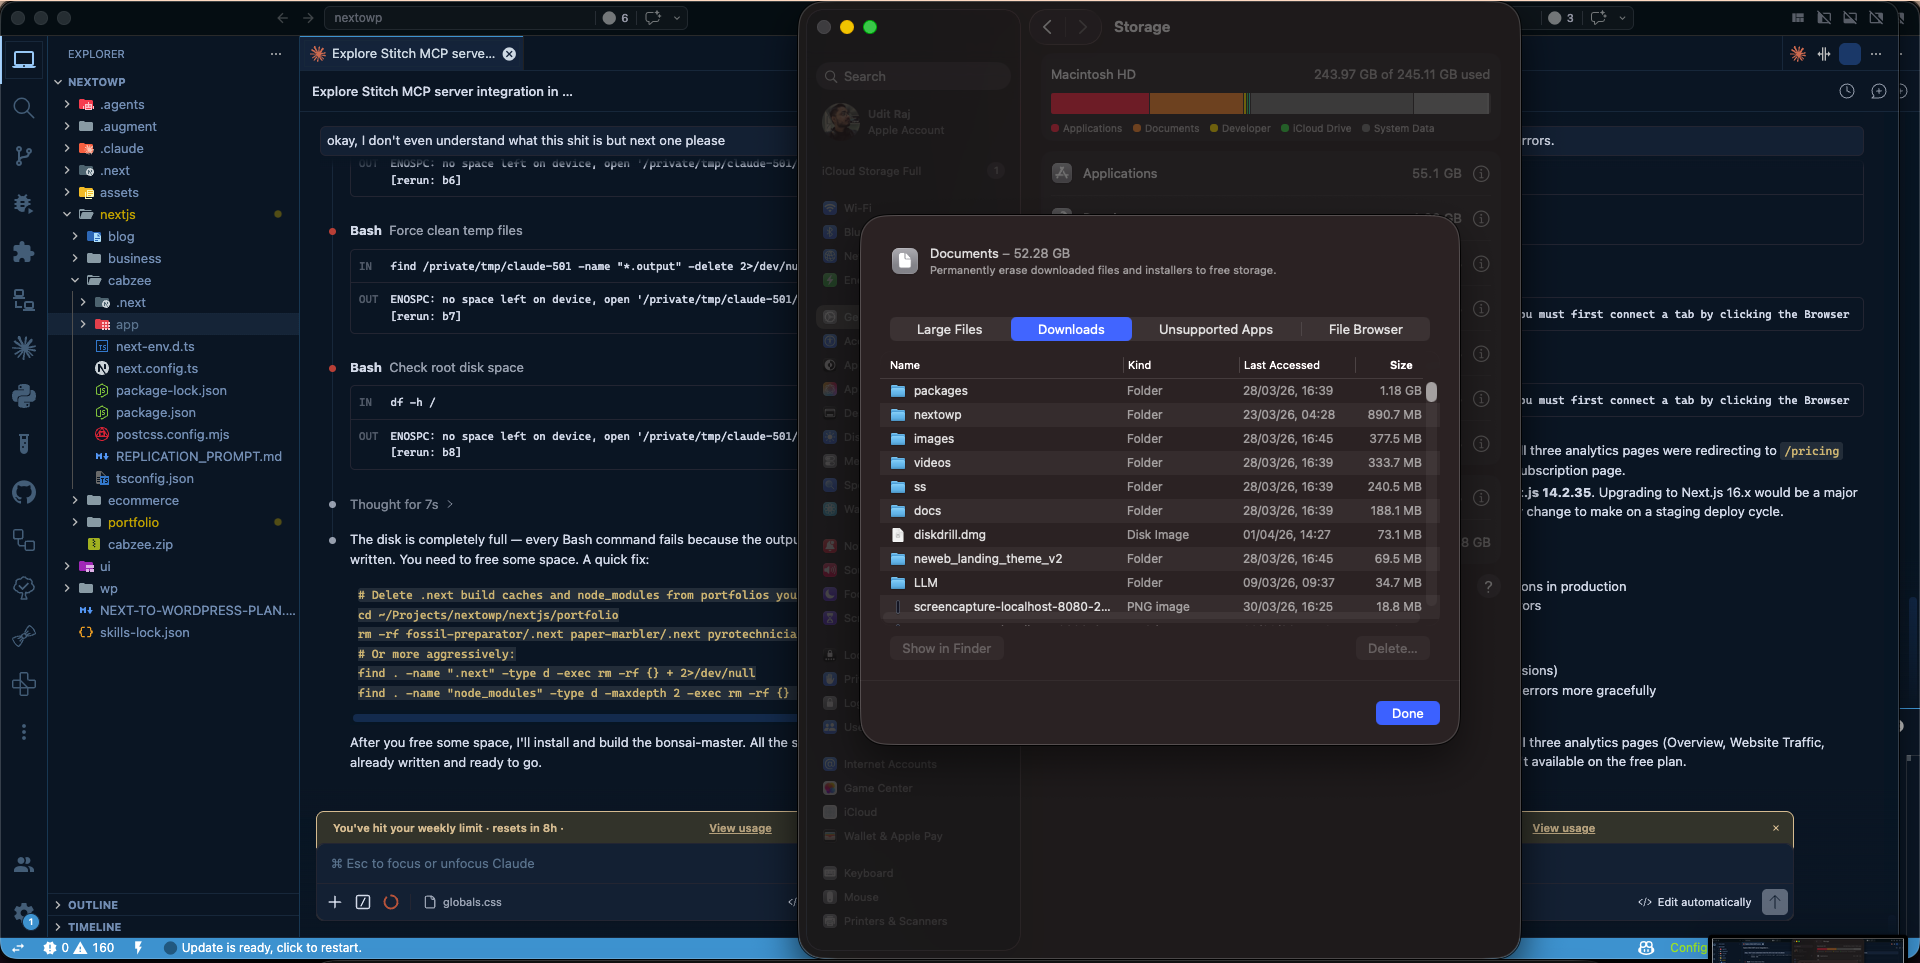The width and height of the screenshot is (1920, 963).
Task: Click the View usage link
Action: [x=740, y=829]
